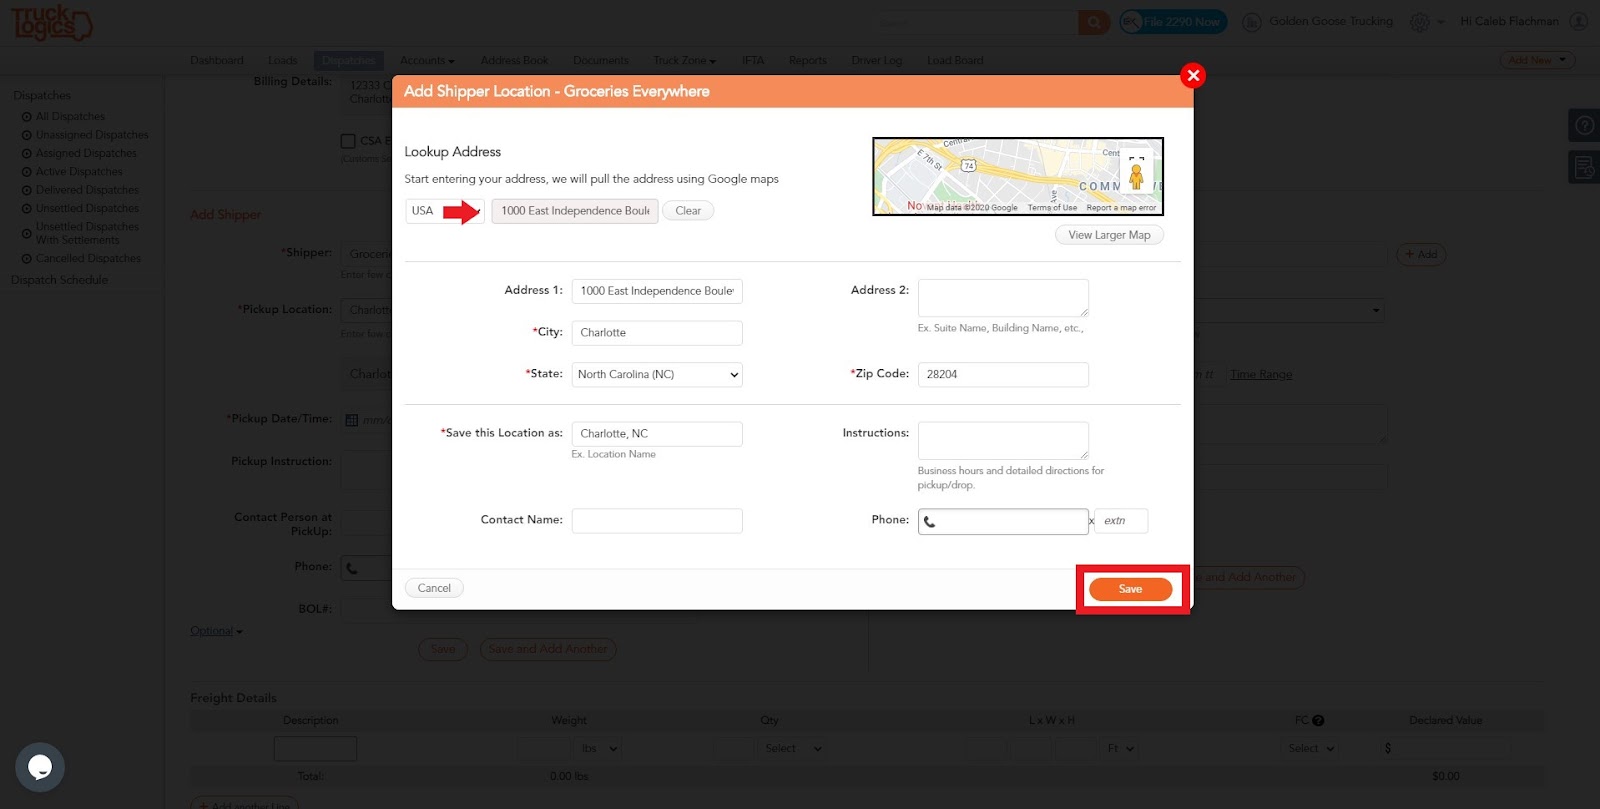This screenshot has width=1600, height=809.
Task: Click the phone icon in the dialog Phone field
Action: coord(929,522)
